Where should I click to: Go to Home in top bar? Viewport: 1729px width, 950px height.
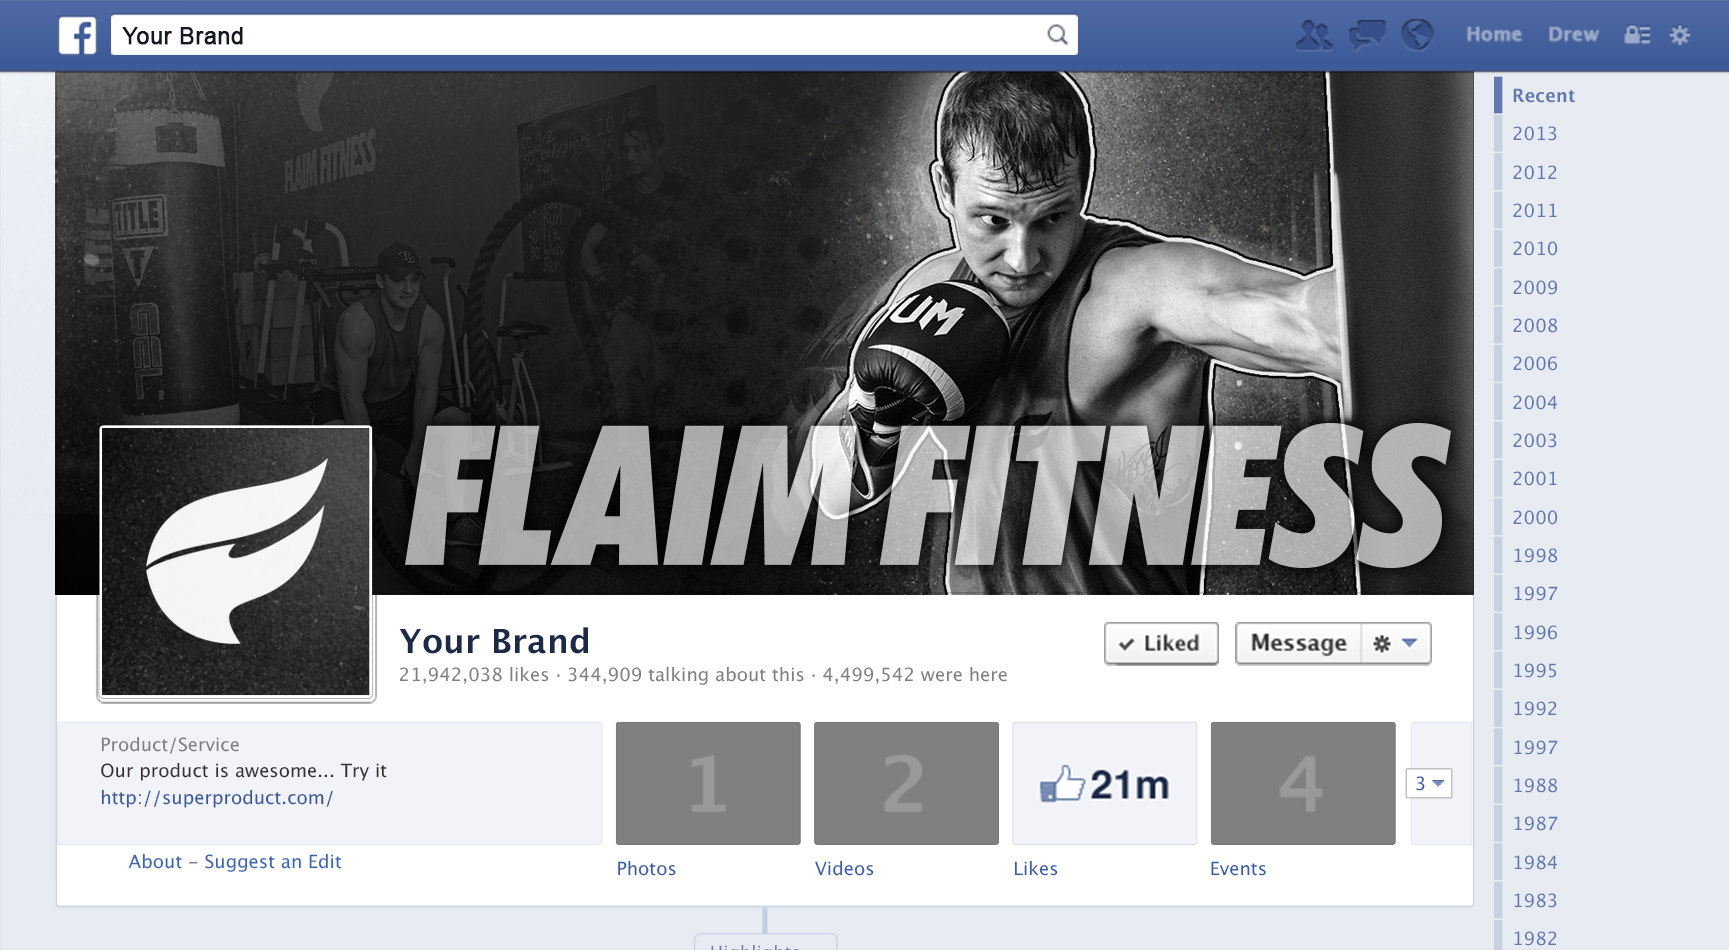pos(1493,35)
